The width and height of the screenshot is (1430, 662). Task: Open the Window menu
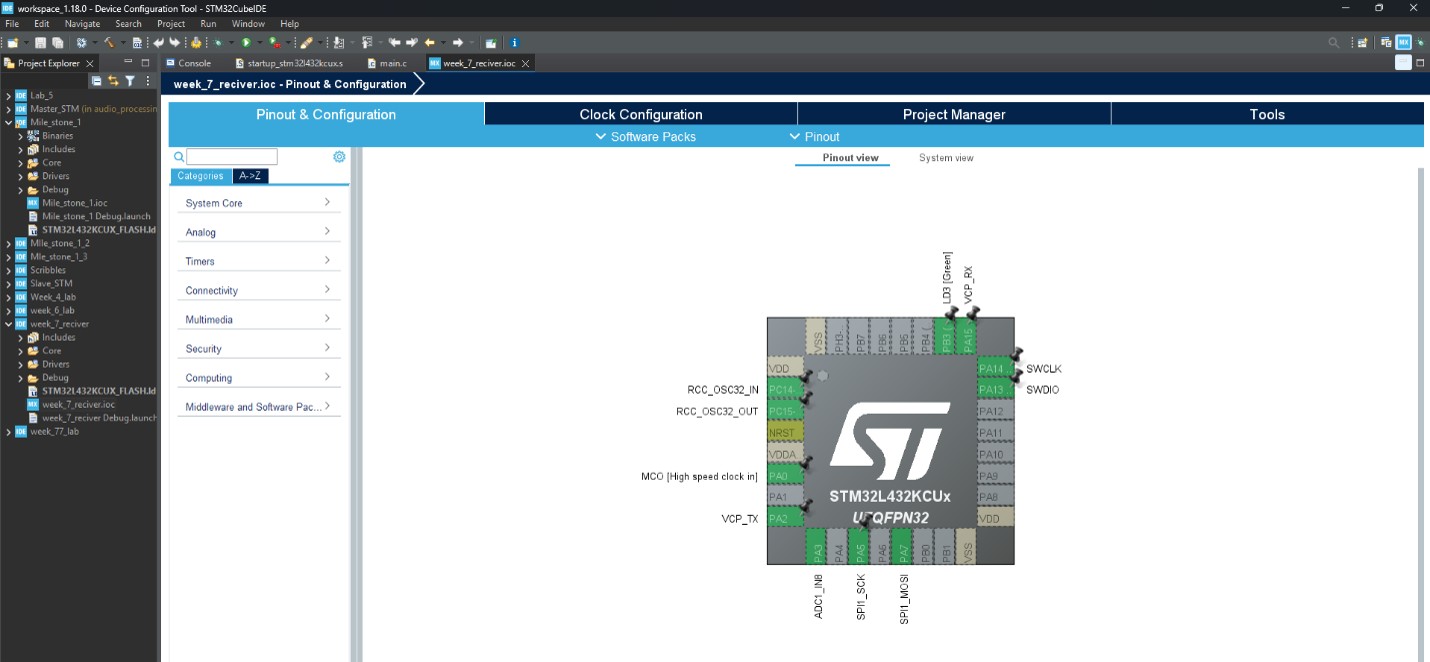(x=248, y=23)
